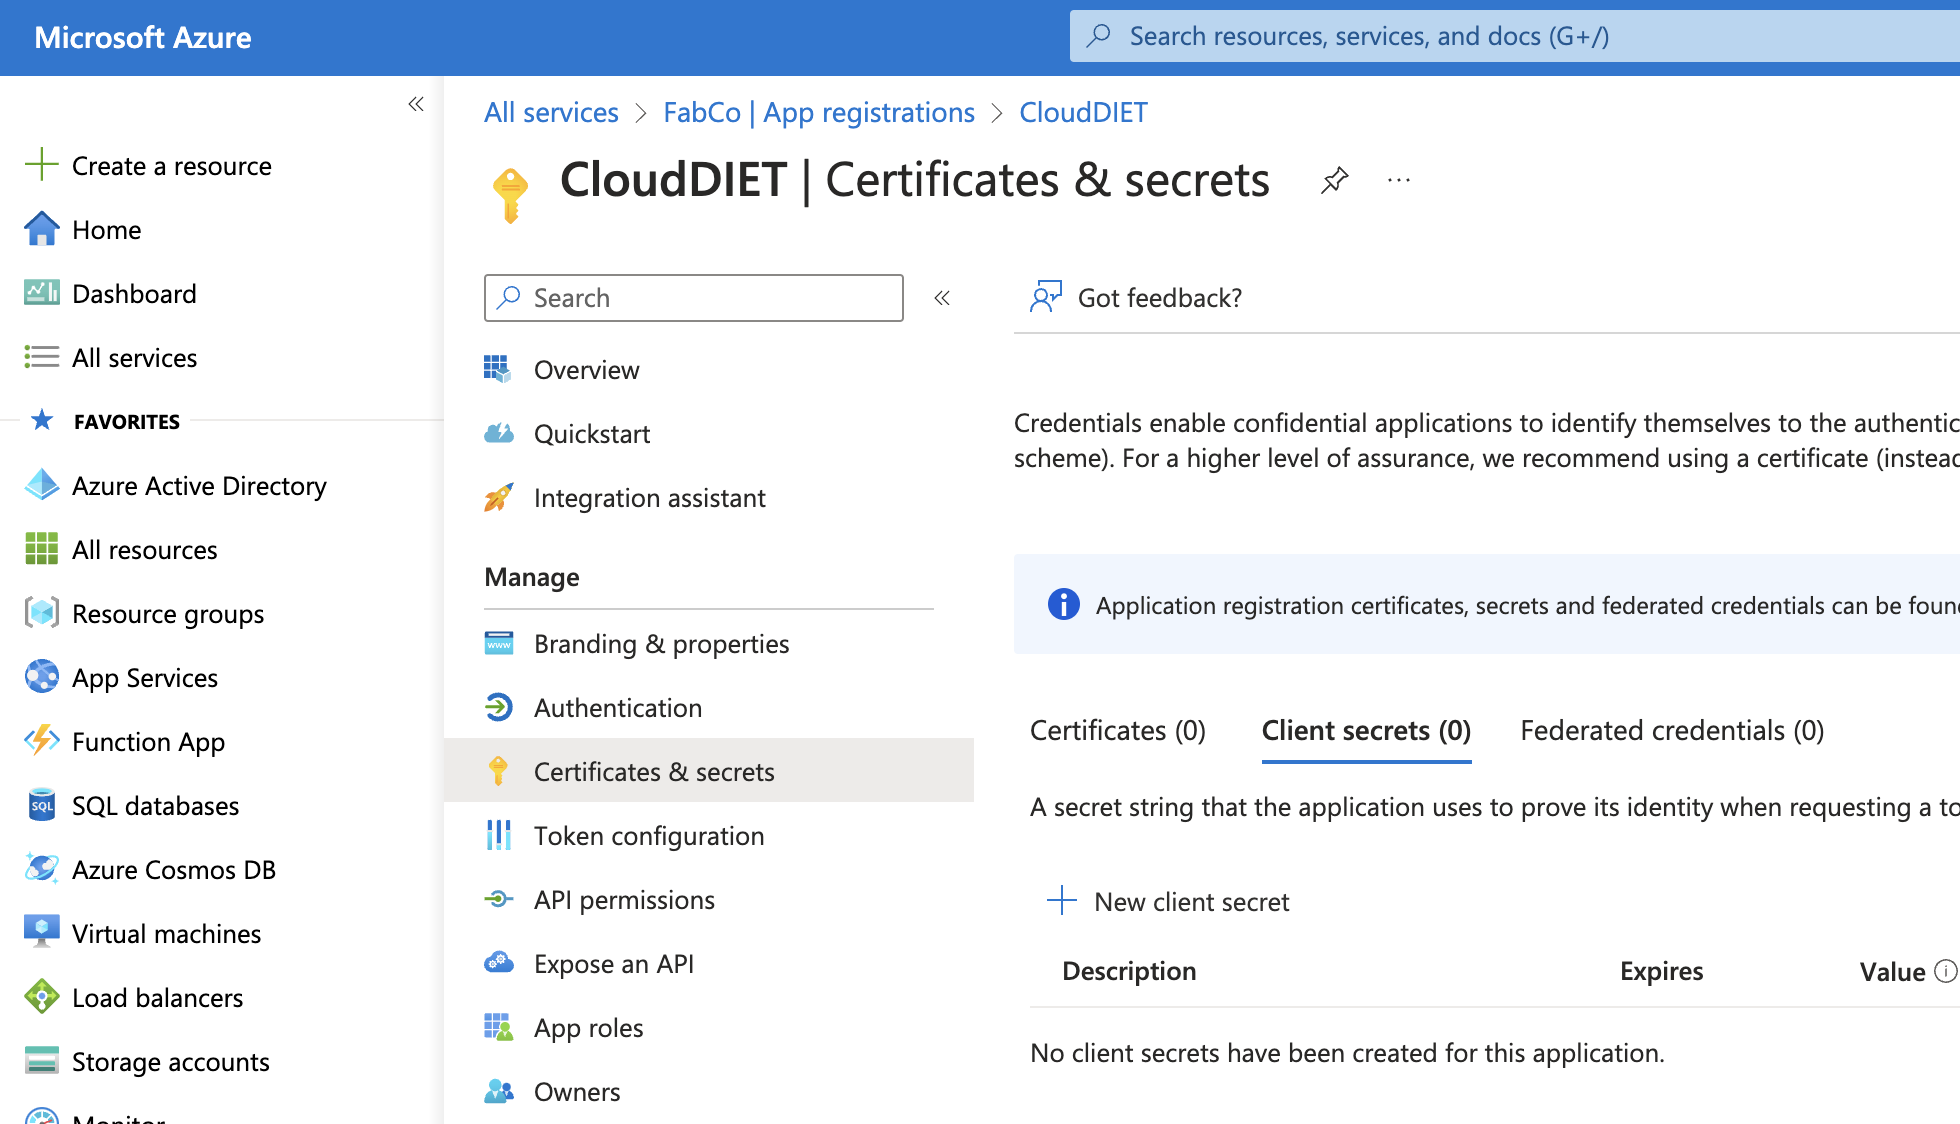
Task: Navigate to FabCo App registrations breadcrumb
Action: click(x=818, y=112)
